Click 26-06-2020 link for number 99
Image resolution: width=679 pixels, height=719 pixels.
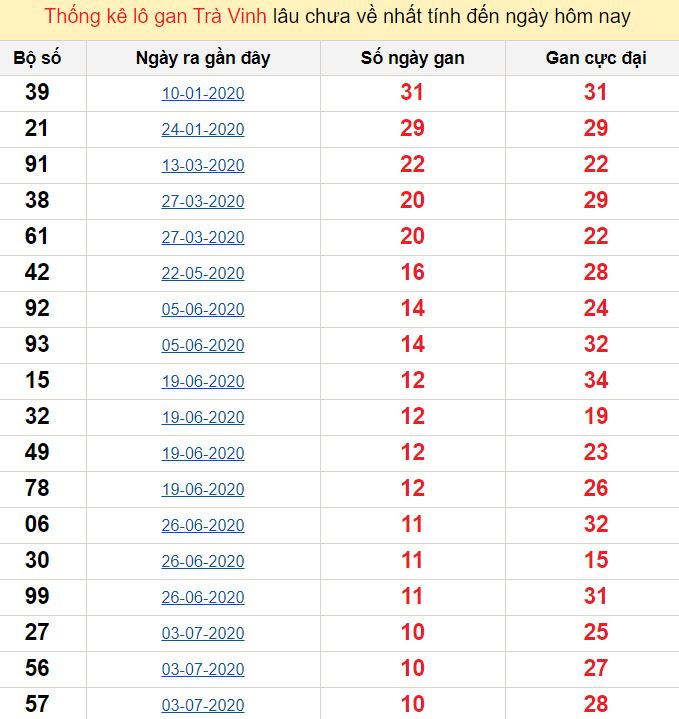pyautogui.click(x=203, y=597)
